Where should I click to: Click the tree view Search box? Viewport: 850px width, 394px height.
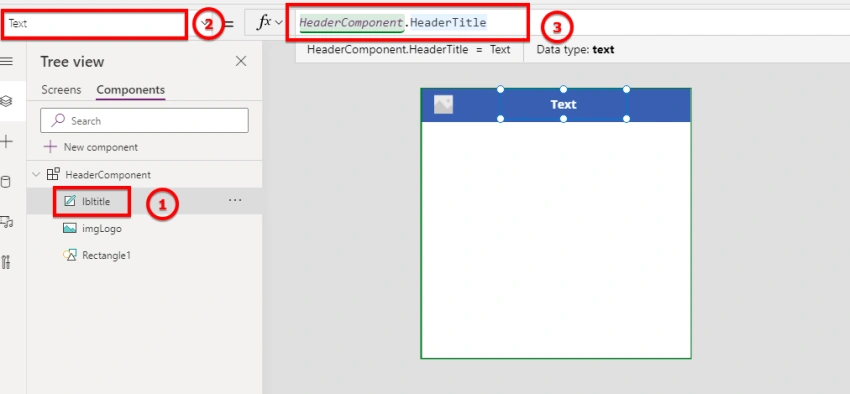tap(144, 120)
